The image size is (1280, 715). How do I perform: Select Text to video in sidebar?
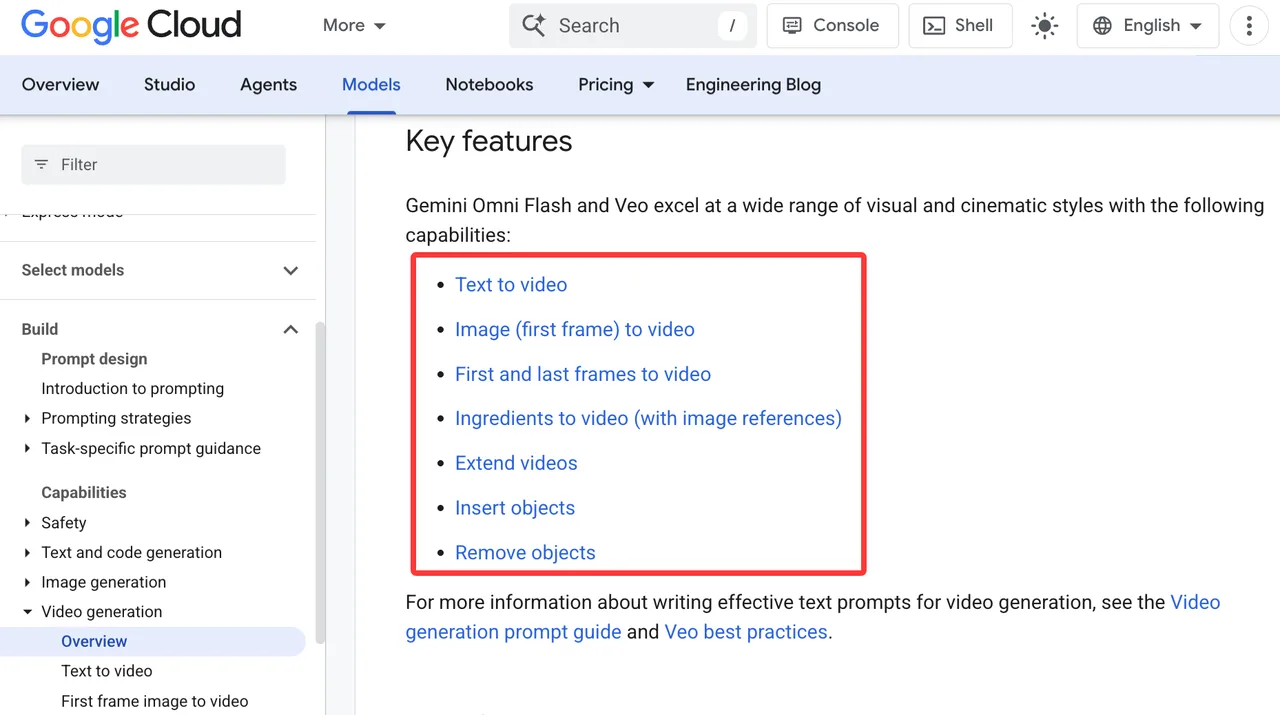(x=107, y=671)
